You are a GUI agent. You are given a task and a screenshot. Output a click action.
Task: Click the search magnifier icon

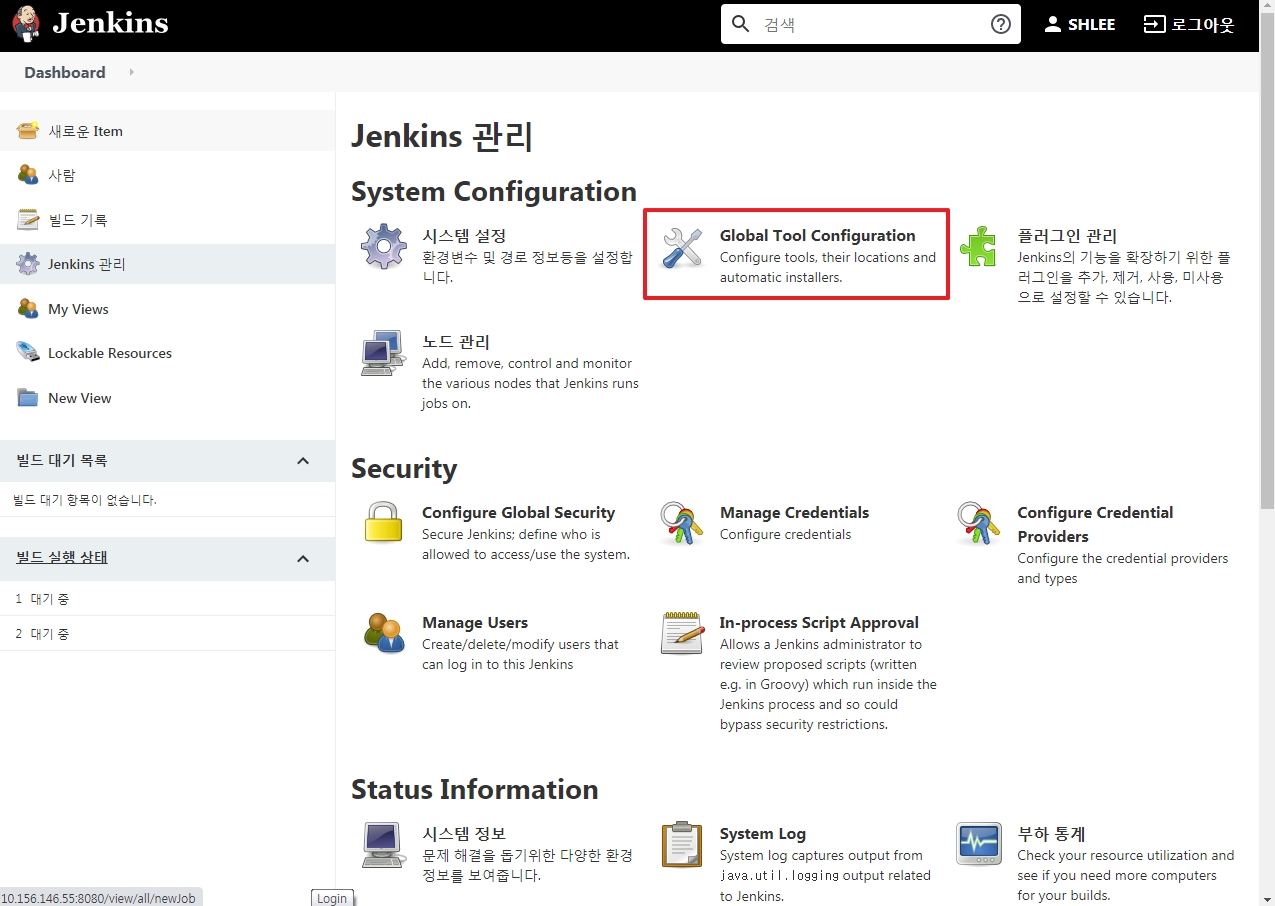741,24
